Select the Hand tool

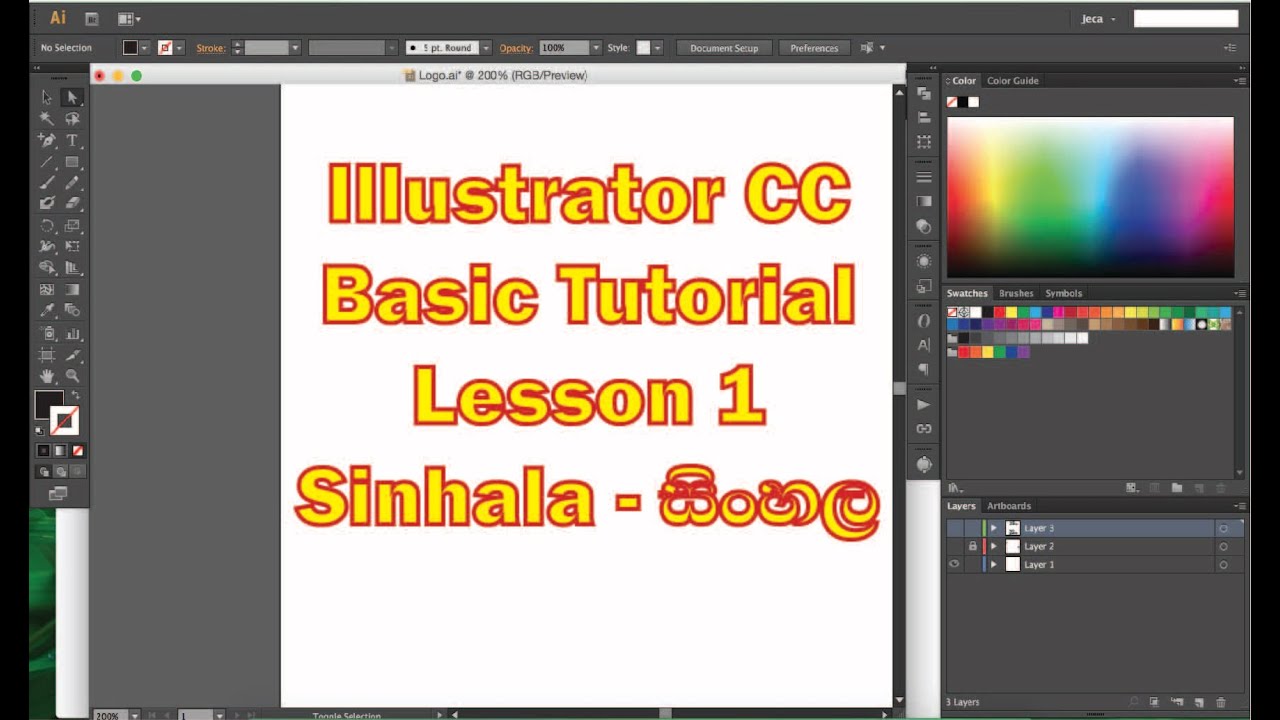click(46, 376)
